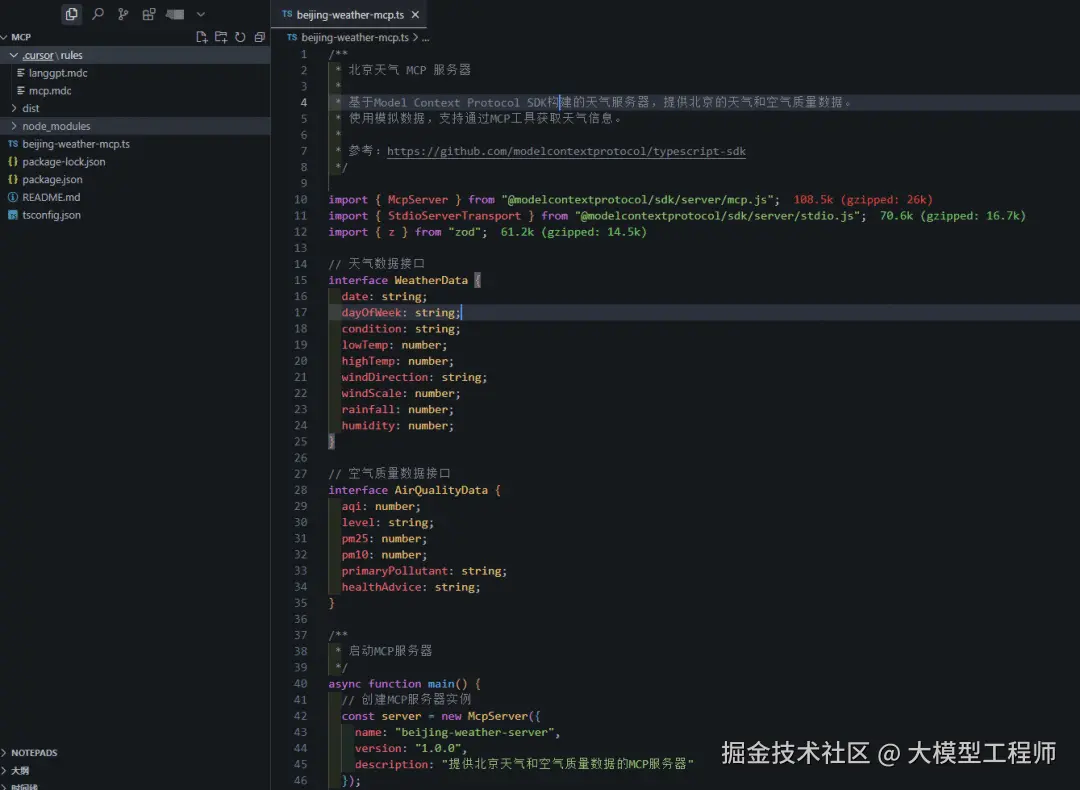The image size is (1080, 790).
Task: Open the fifth activity bar view icon
Action: coord(175,14)
